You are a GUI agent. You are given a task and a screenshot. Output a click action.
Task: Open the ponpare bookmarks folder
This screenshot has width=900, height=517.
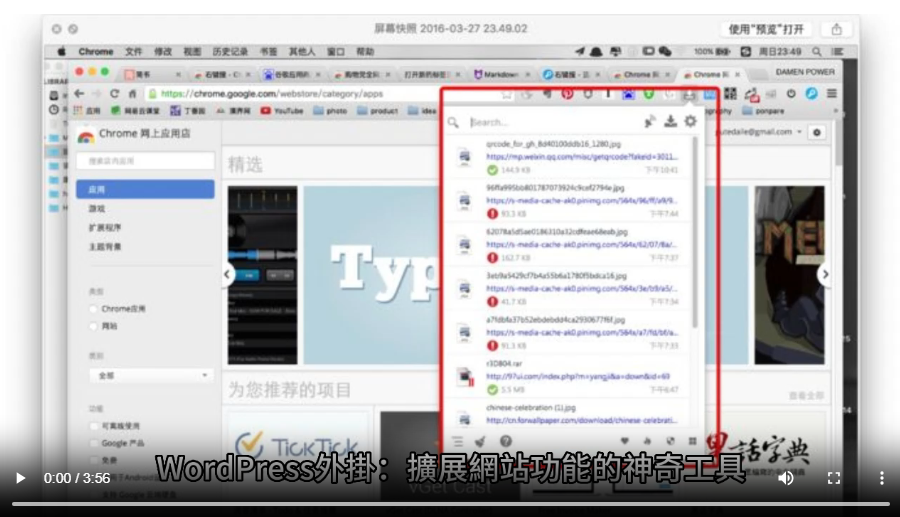[763, 111]
